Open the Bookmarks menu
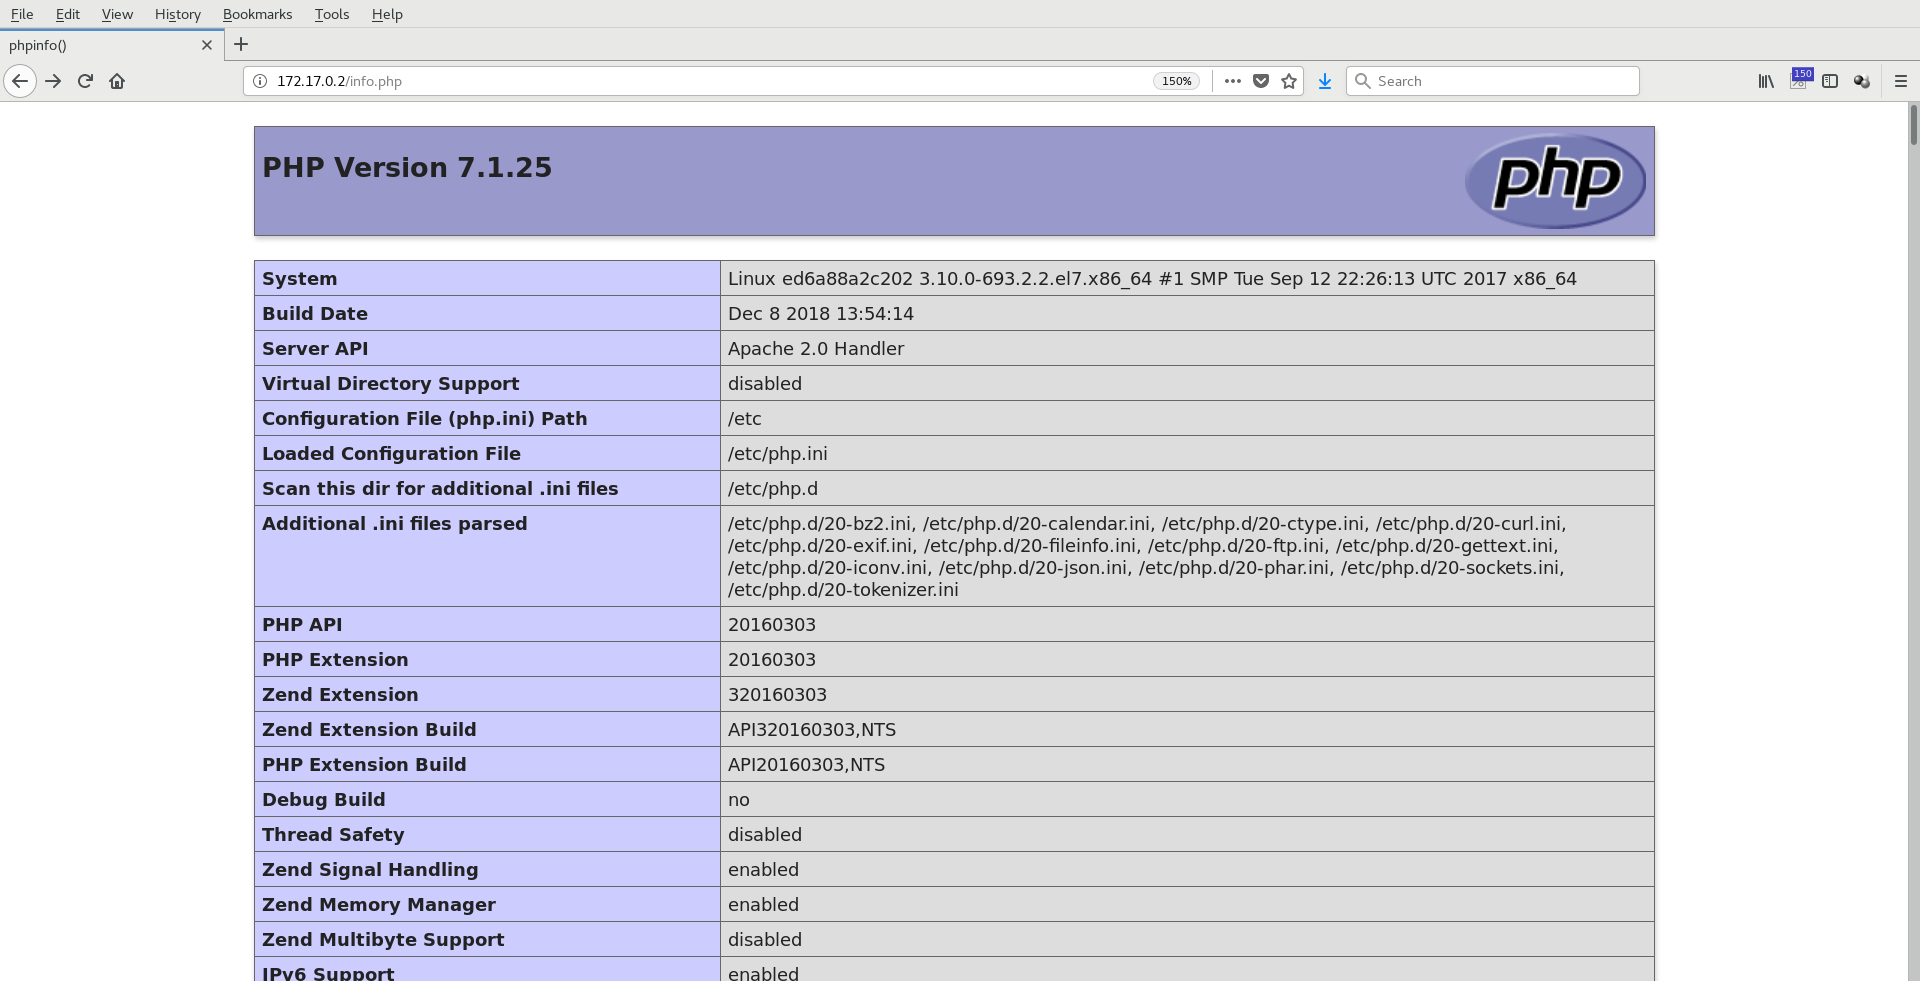The height and width of the screenshot is (981, 1920). pos(257,14)
